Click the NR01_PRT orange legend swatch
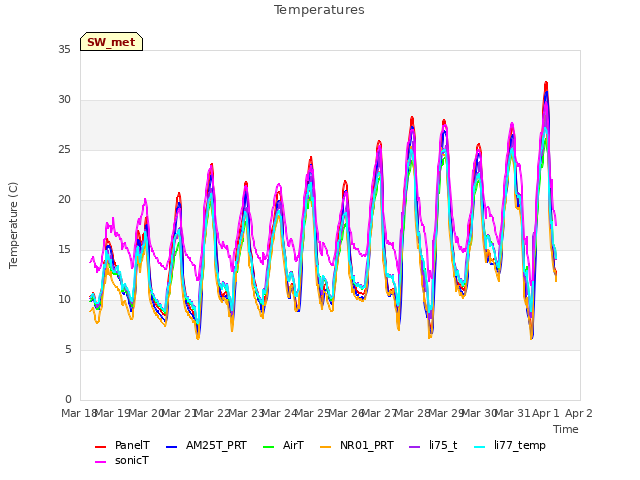The width and height of the screenshot is (640, 480). click(325, 447)
